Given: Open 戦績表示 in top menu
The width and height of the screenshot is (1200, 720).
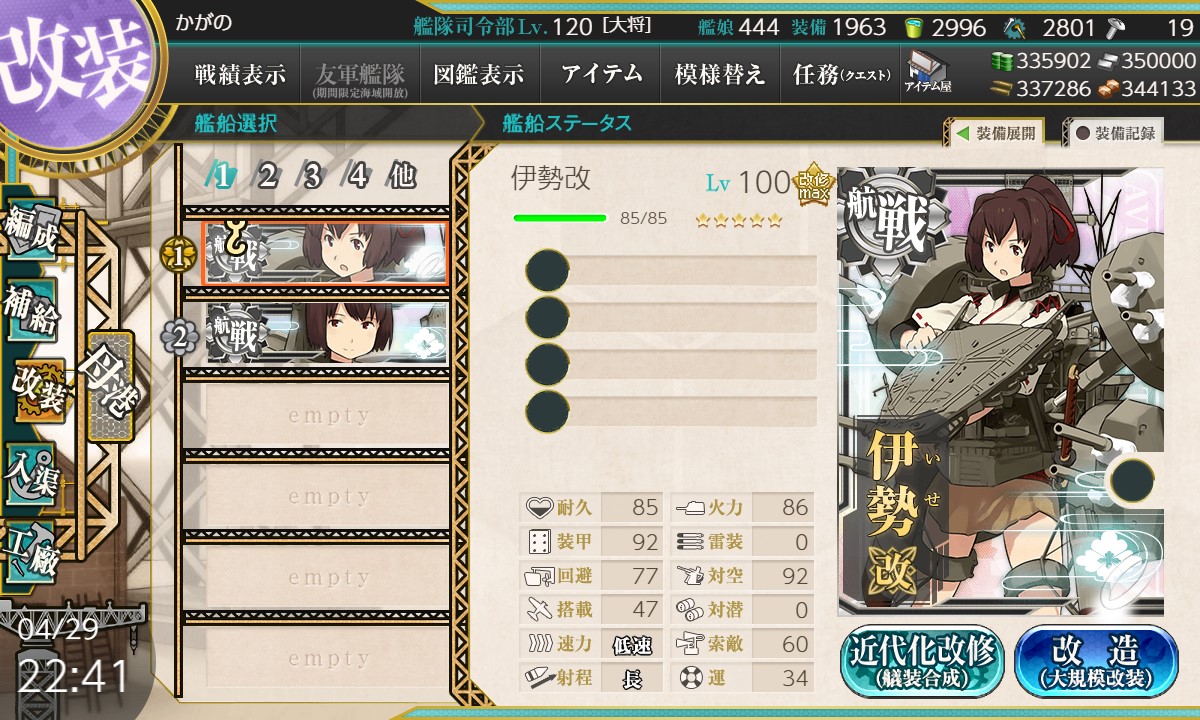Looking at the screenshot, I should (240, 74).
